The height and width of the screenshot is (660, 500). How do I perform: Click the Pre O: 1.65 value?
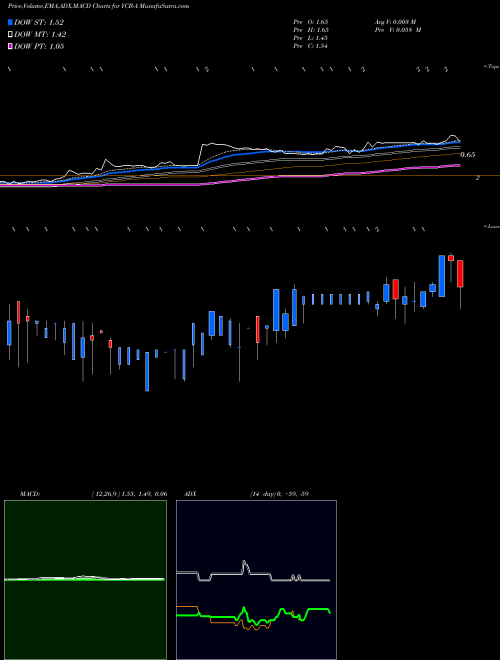311,21
